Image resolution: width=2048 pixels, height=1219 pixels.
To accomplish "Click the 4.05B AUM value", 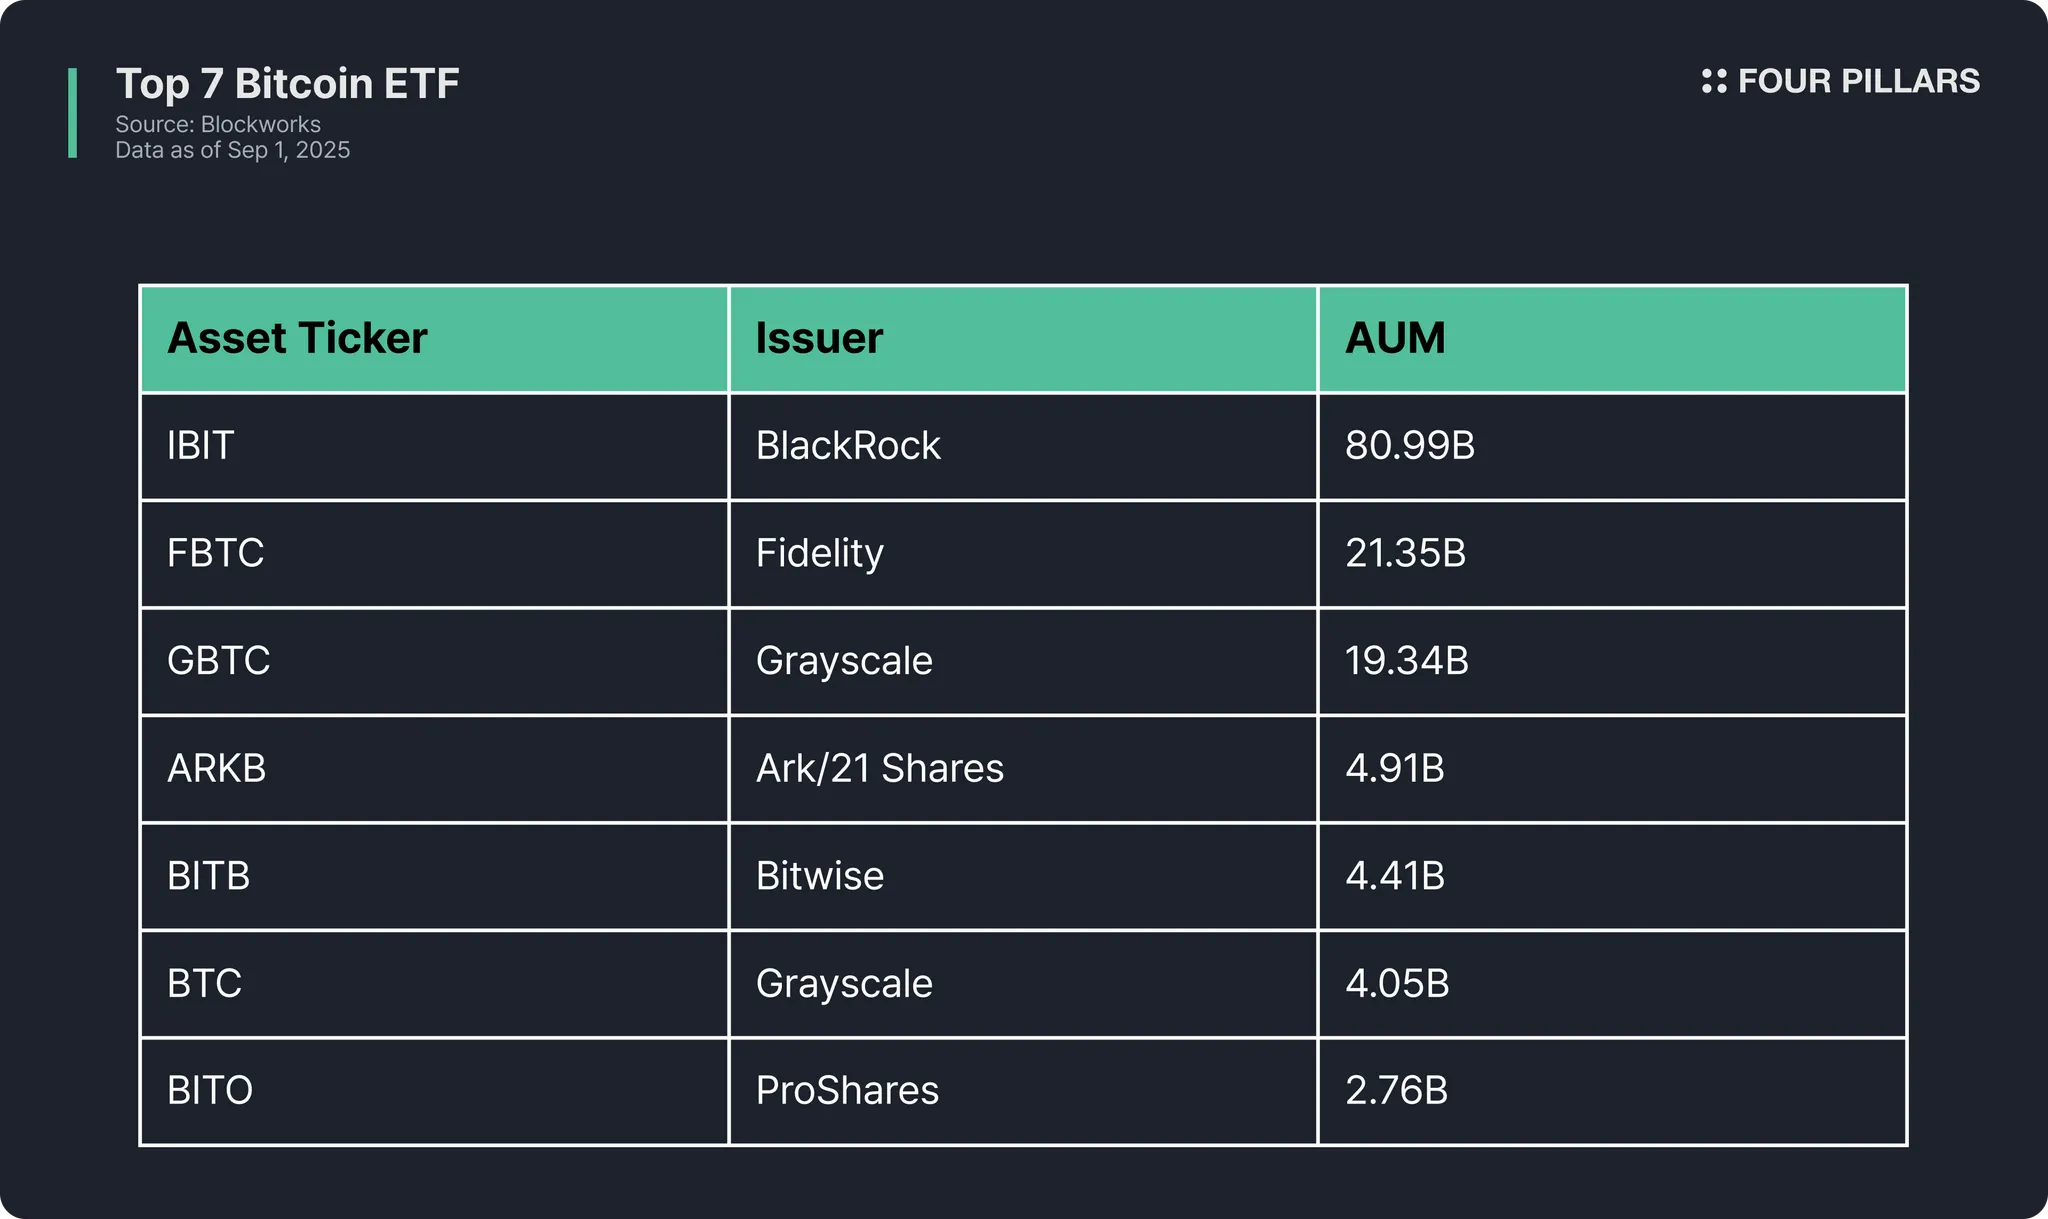I will pyautogui.click(x=1397, y=984).
